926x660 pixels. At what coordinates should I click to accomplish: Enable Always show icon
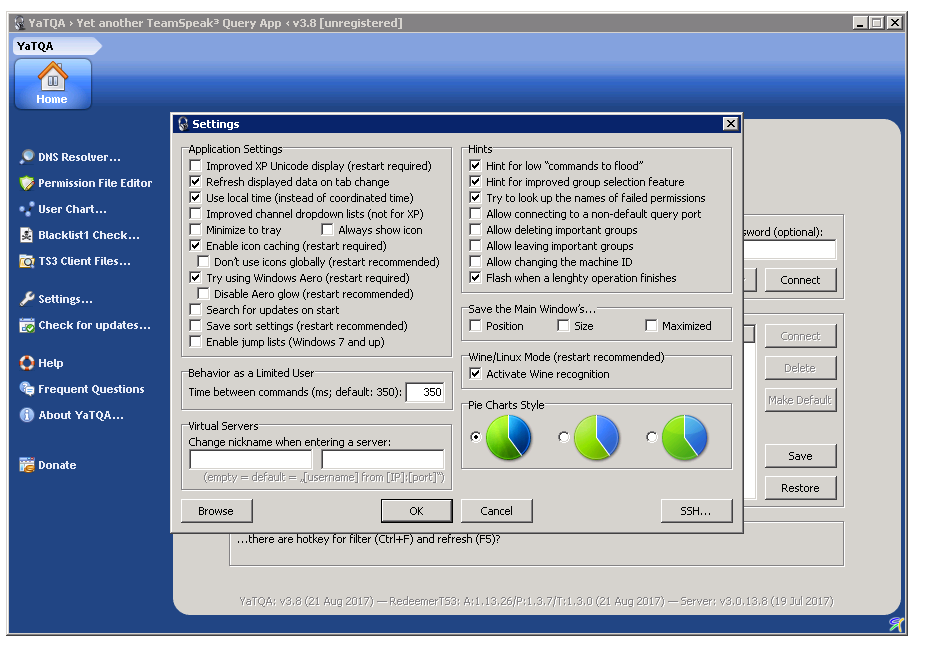pos(328,230)
